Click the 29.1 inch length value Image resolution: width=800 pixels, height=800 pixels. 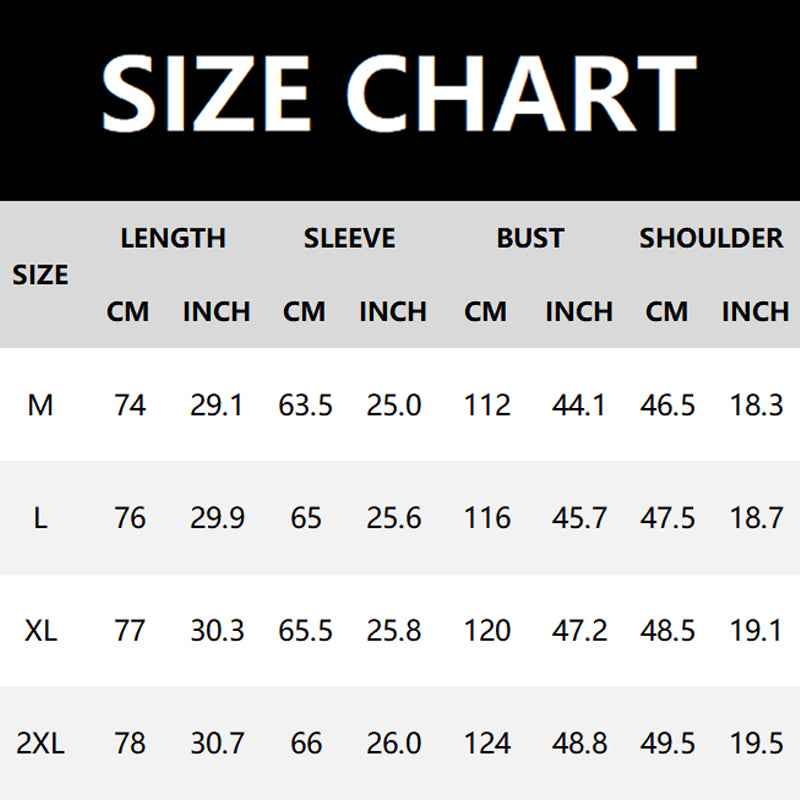[216, 405]
